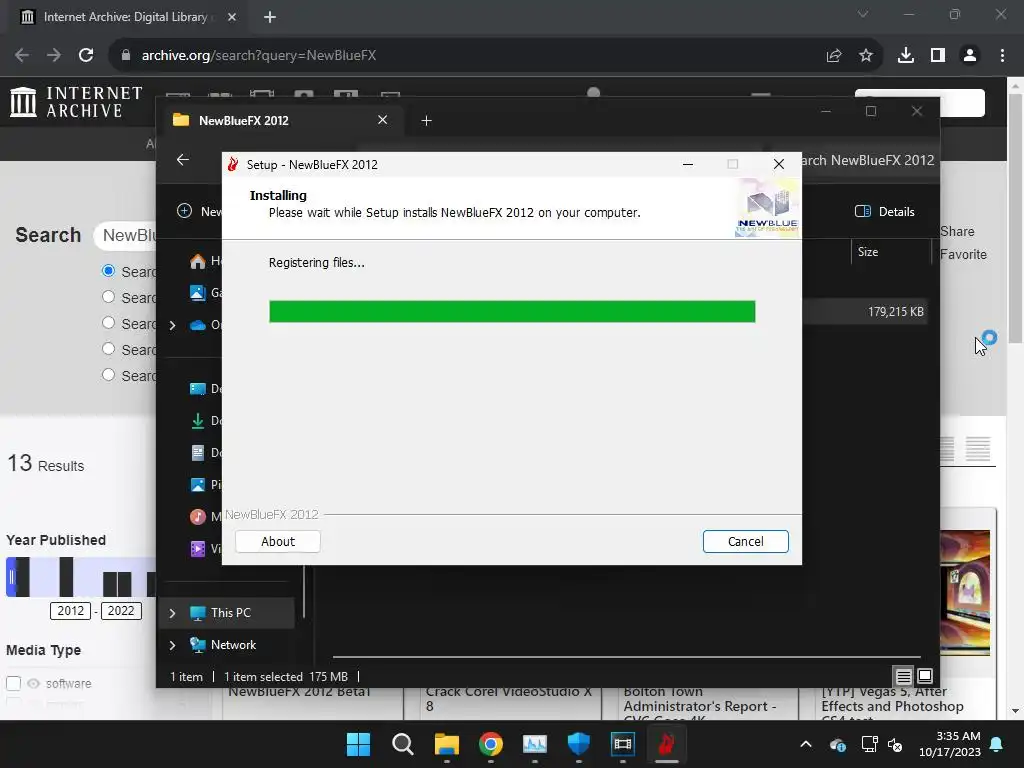Open File Explorer from taskbar
Screen dimensions: 1024x768
tap(447, 744)
